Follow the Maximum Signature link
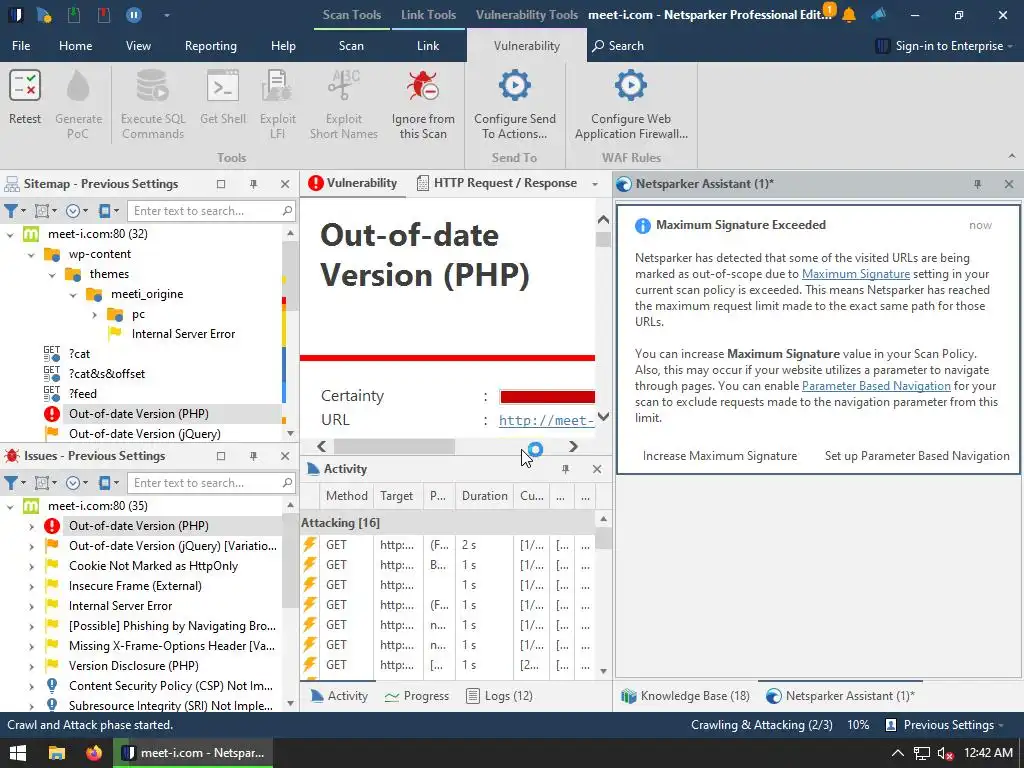 (856, 274)
